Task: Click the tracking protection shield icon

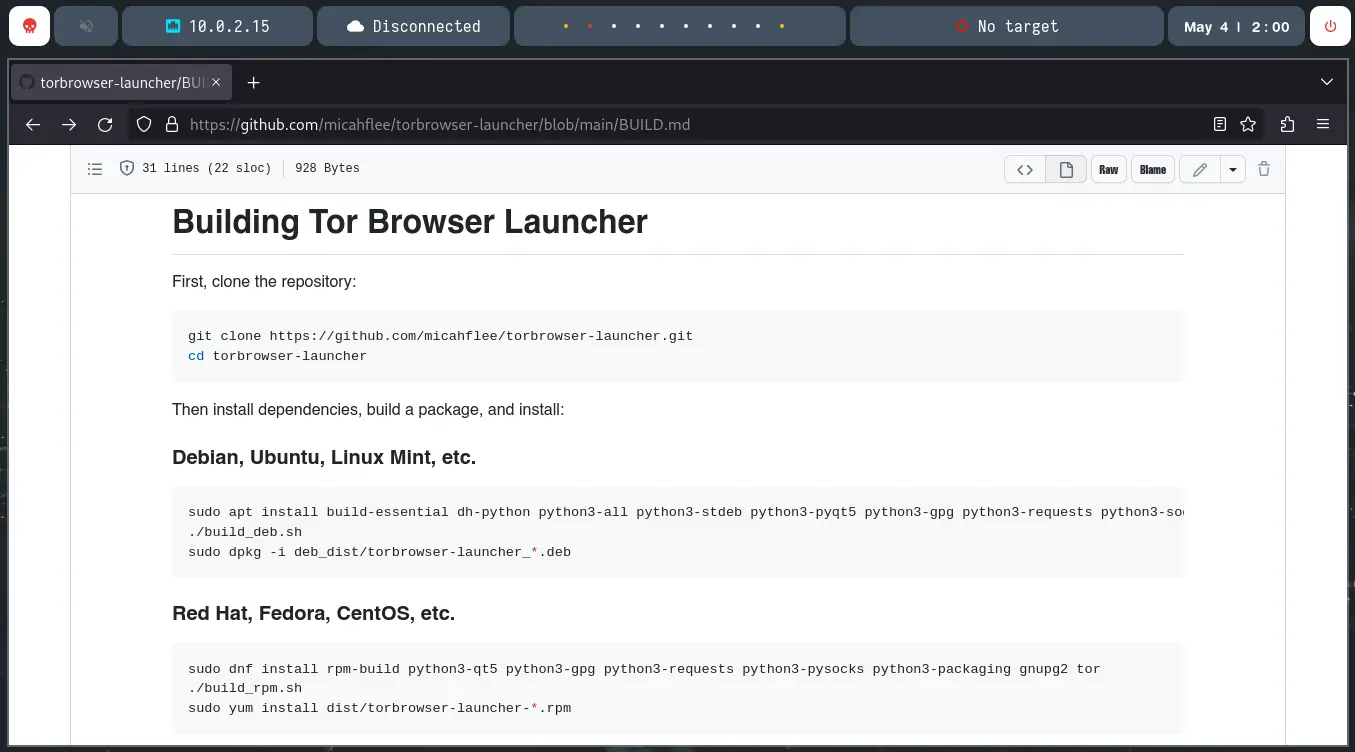Action: click(144, 125)
